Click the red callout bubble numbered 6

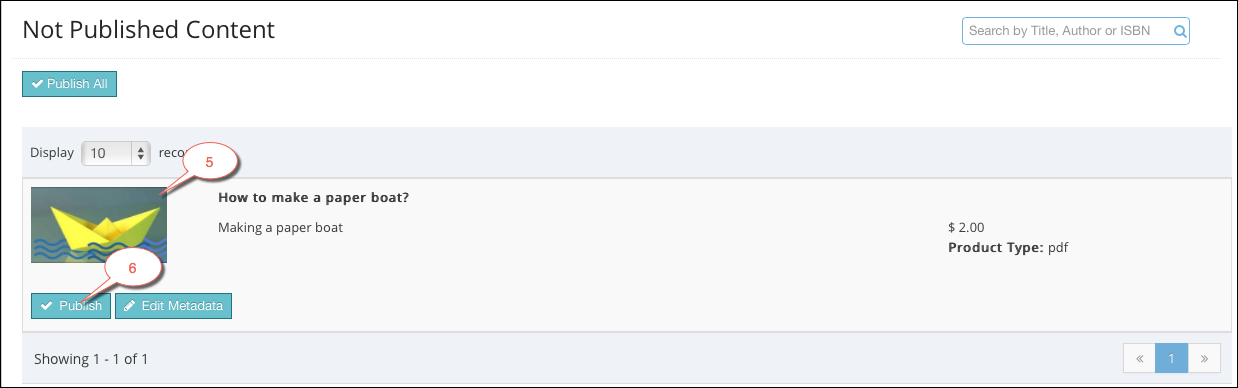[x=134, y=267]
